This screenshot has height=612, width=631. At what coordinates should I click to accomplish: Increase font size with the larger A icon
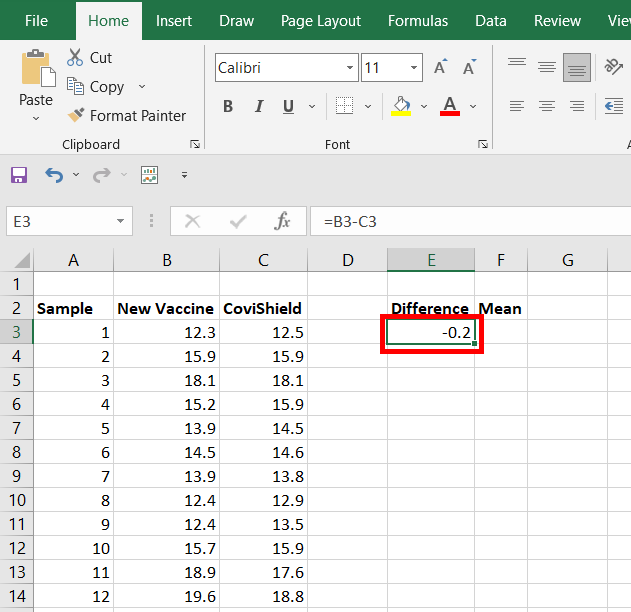441,68
